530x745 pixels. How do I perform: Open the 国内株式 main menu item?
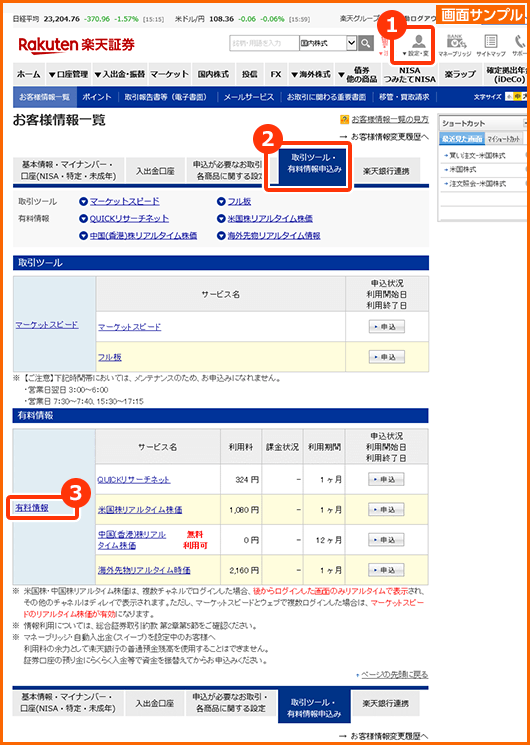(213, 74)
